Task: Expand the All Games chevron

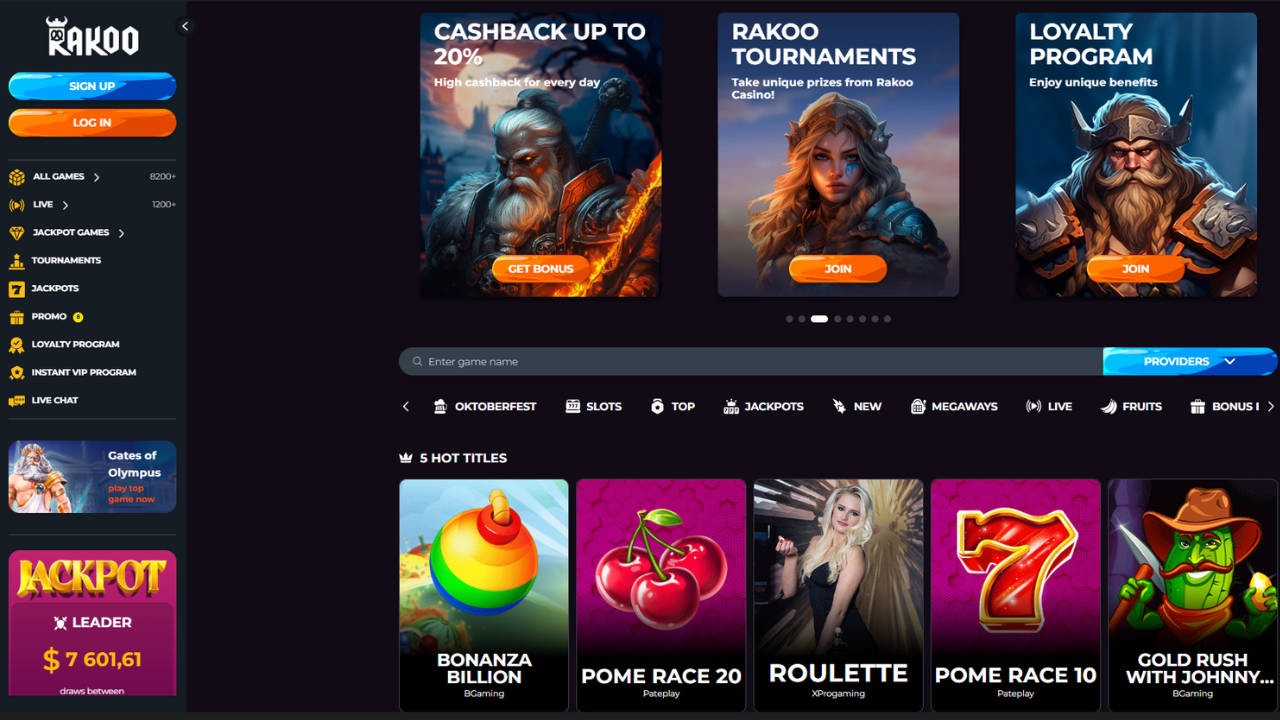Action: tap(97, 177)
